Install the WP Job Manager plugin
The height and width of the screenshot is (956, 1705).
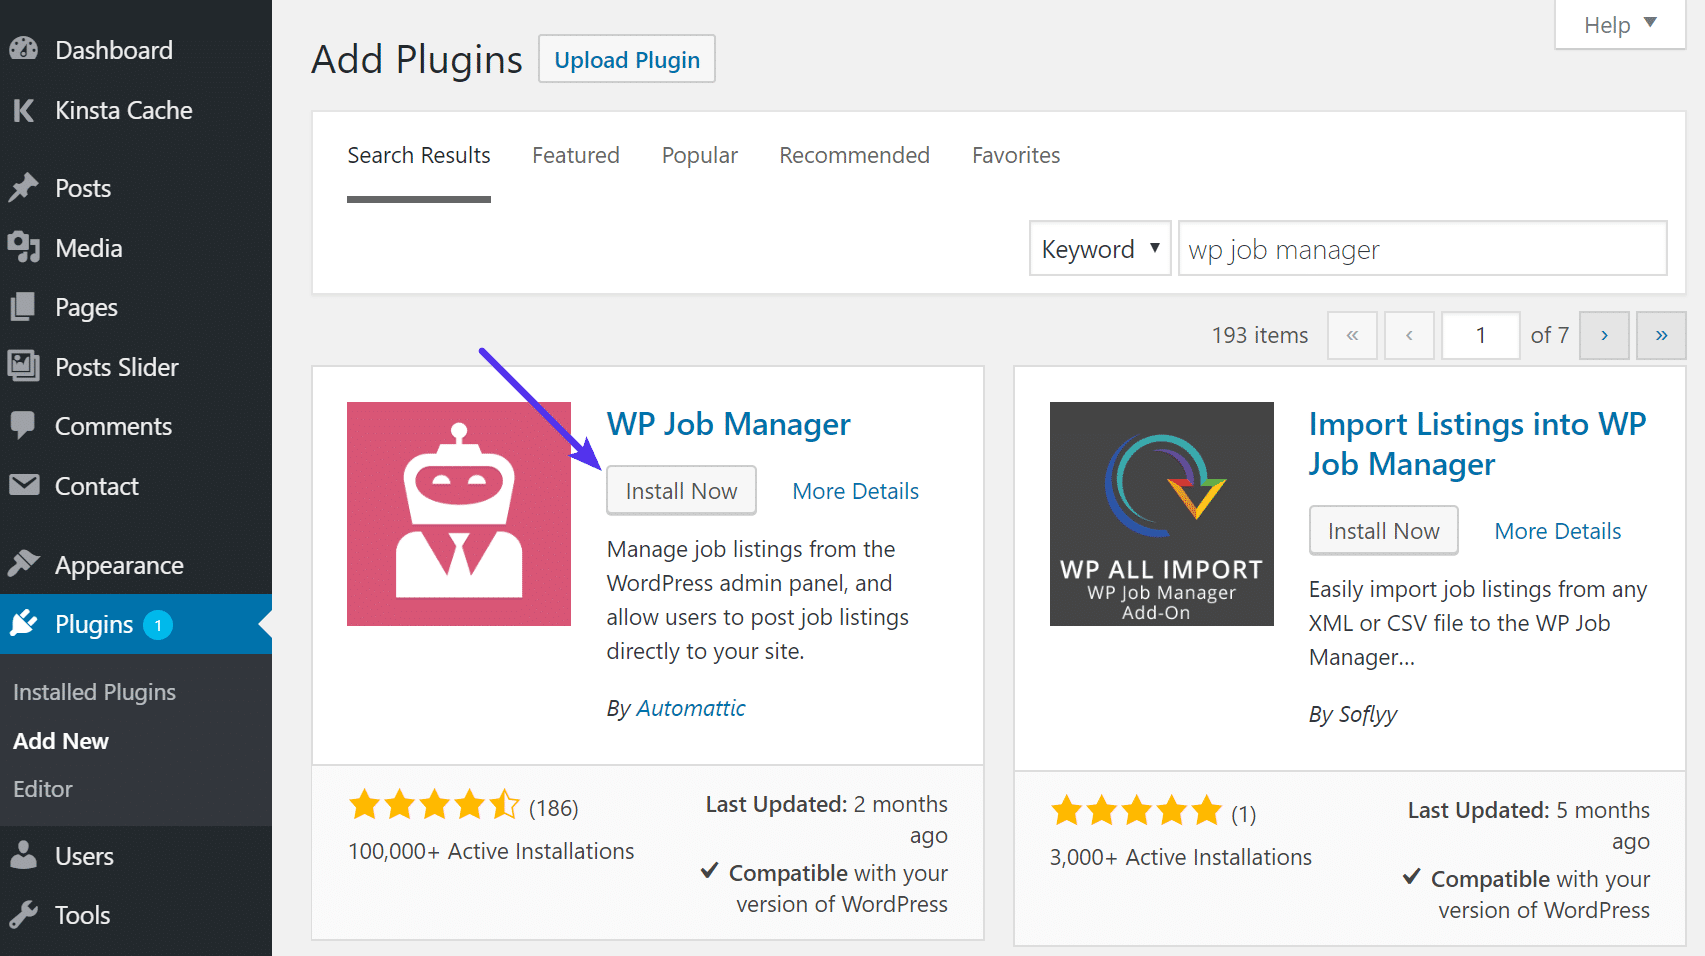pos(681,490)
